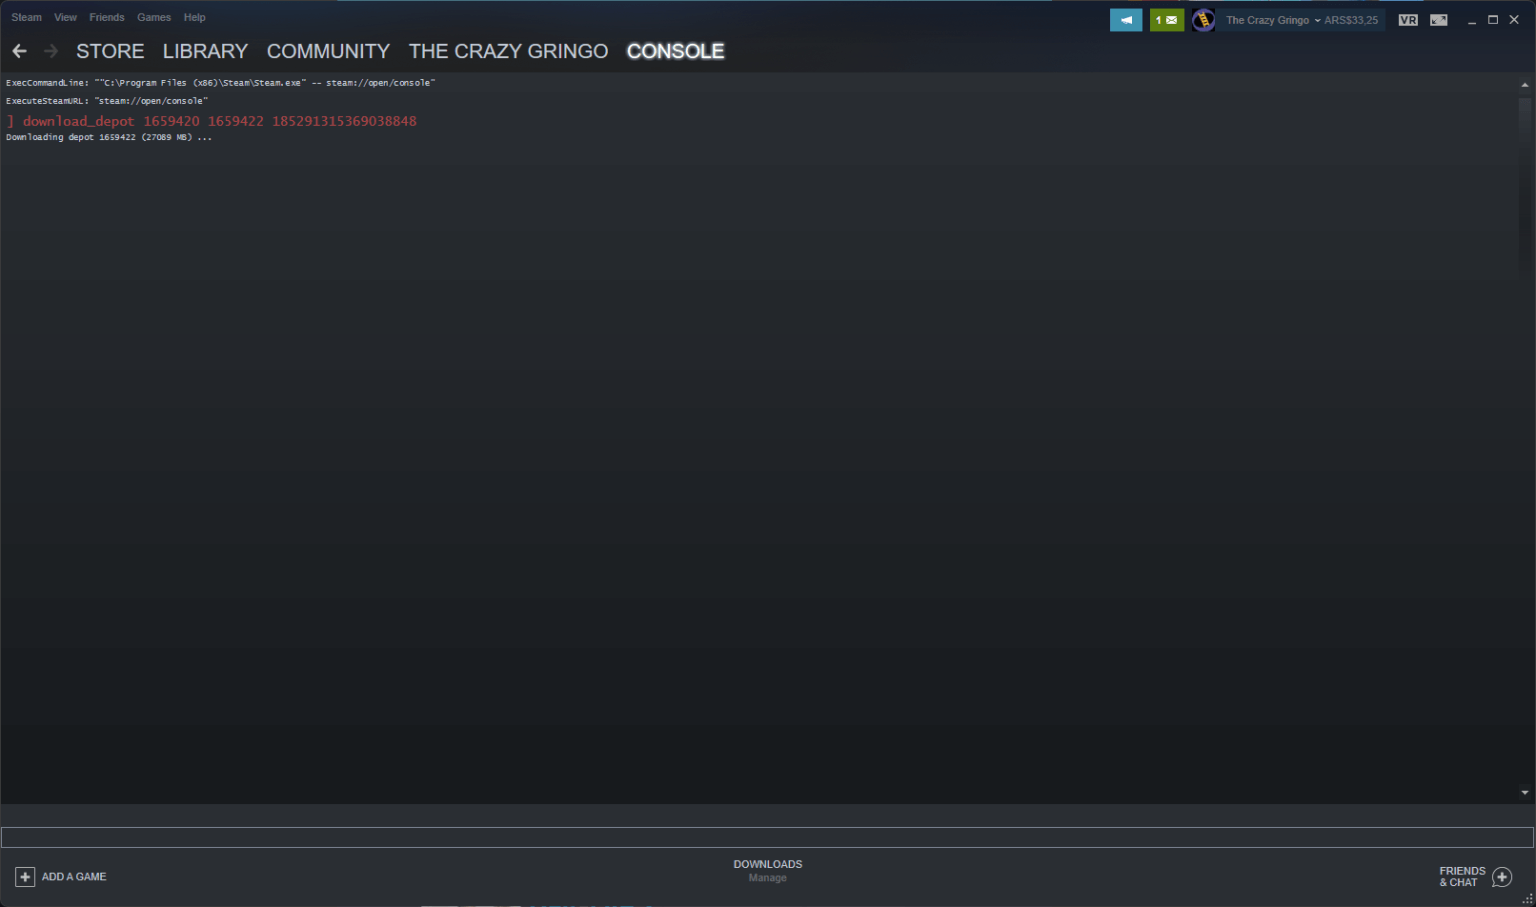Open the Friends menu

107,17
